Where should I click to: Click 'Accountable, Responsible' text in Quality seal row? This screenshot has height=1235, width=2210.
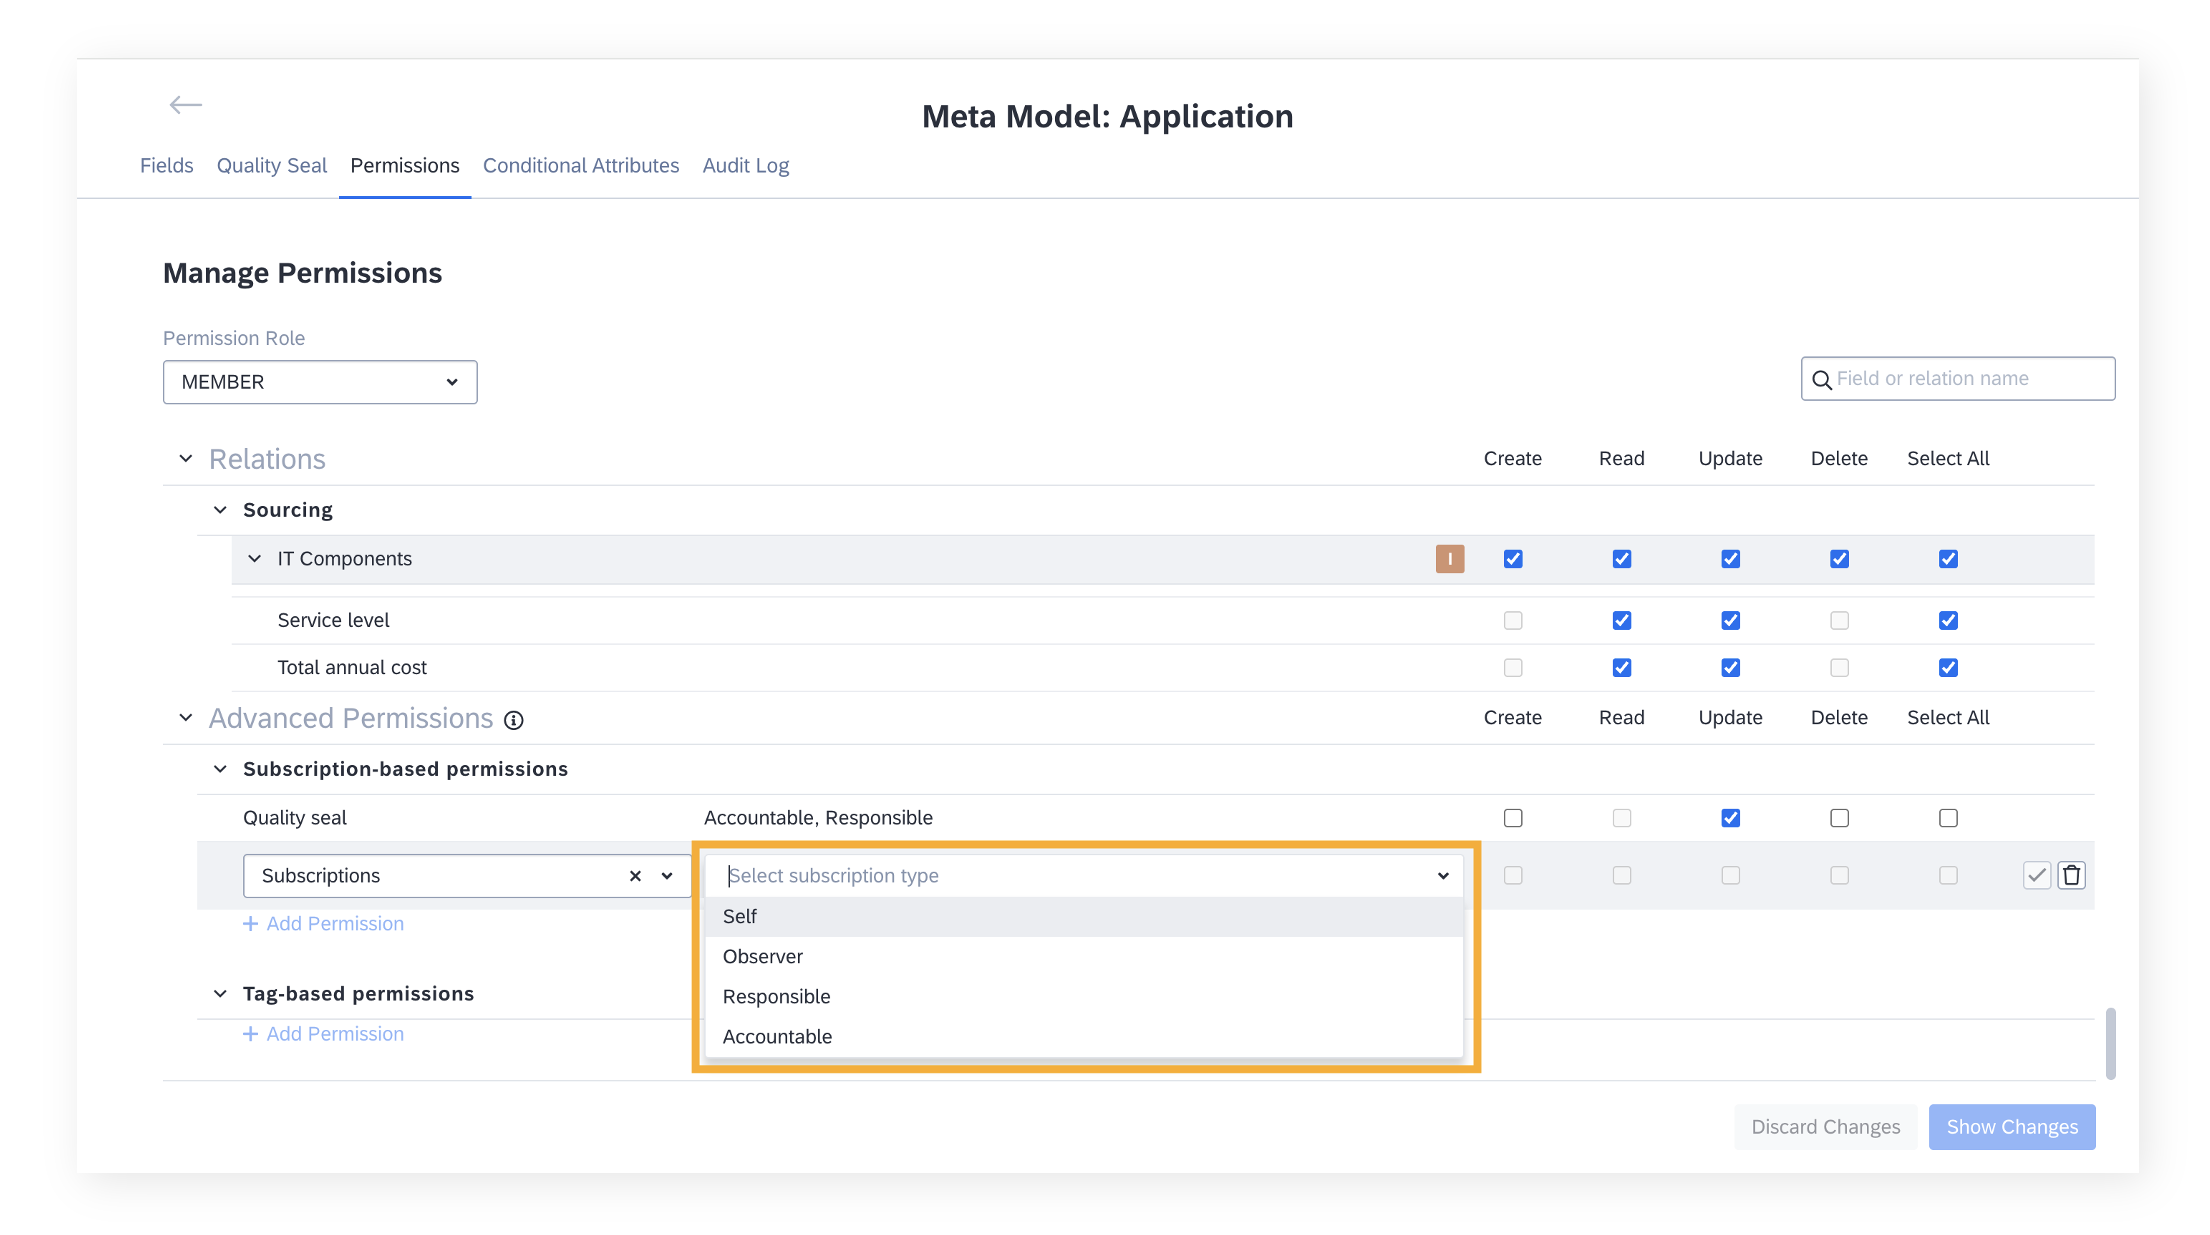pos(819,818)
